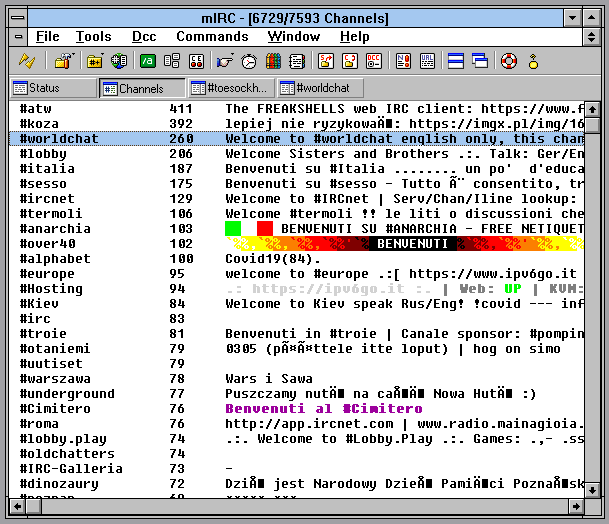Select the #termoli channel row
This screenshot has width=609, height=524.
pyautogui.click(x=297, y=214)
